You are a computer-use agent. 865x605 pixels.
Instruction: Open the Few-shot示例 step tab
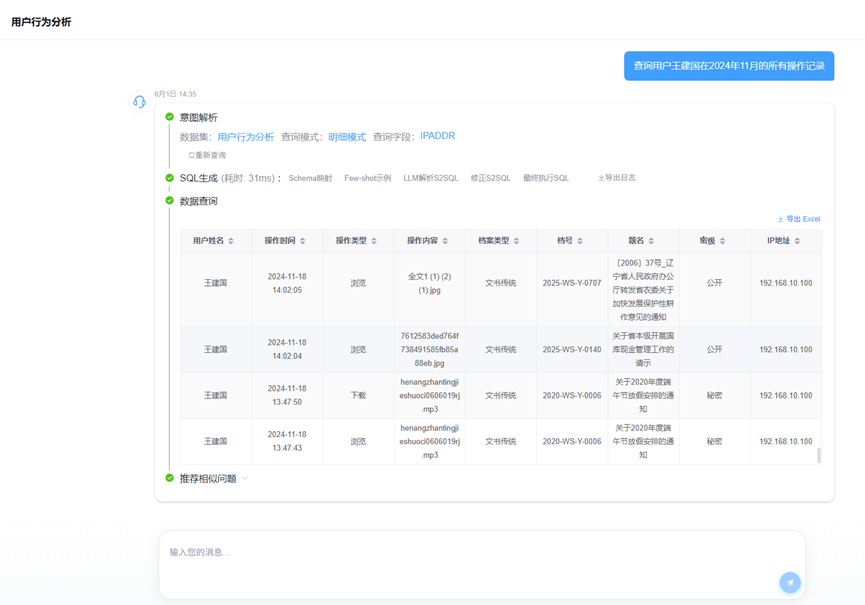[367, 178]
